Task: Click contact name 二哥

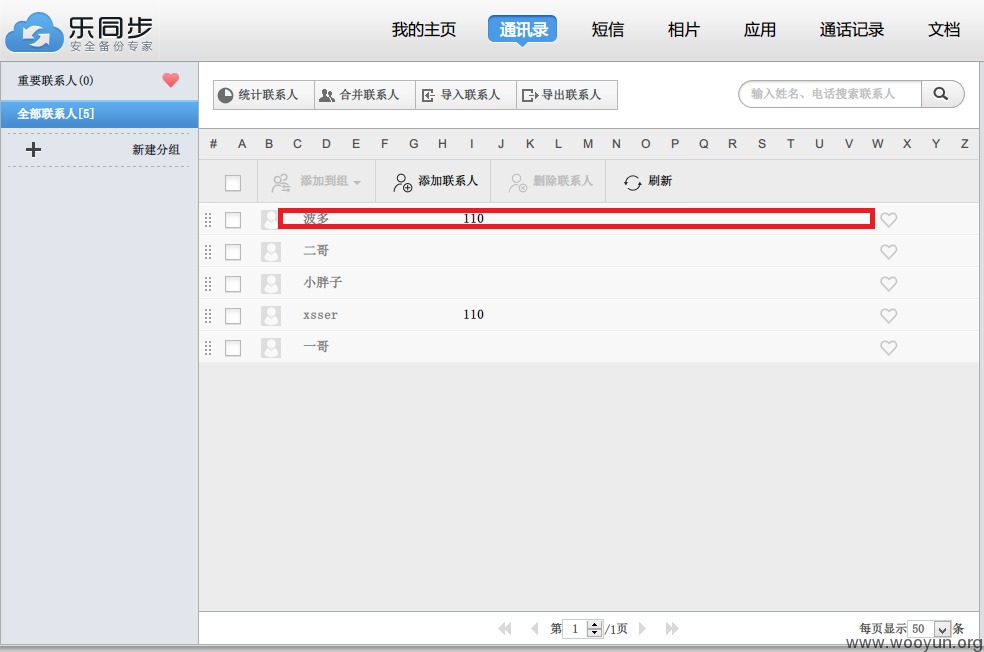Action: [316, 250]
